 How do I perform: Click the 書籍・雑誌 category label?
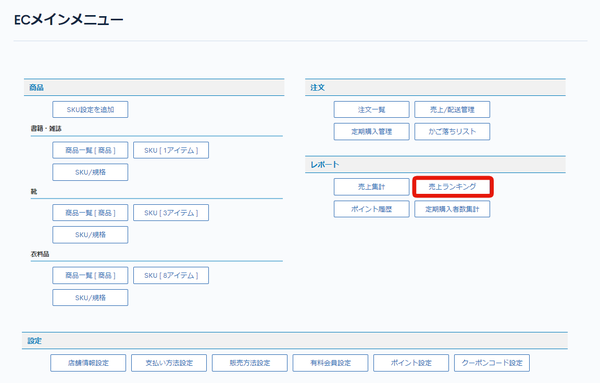(46, 129)
